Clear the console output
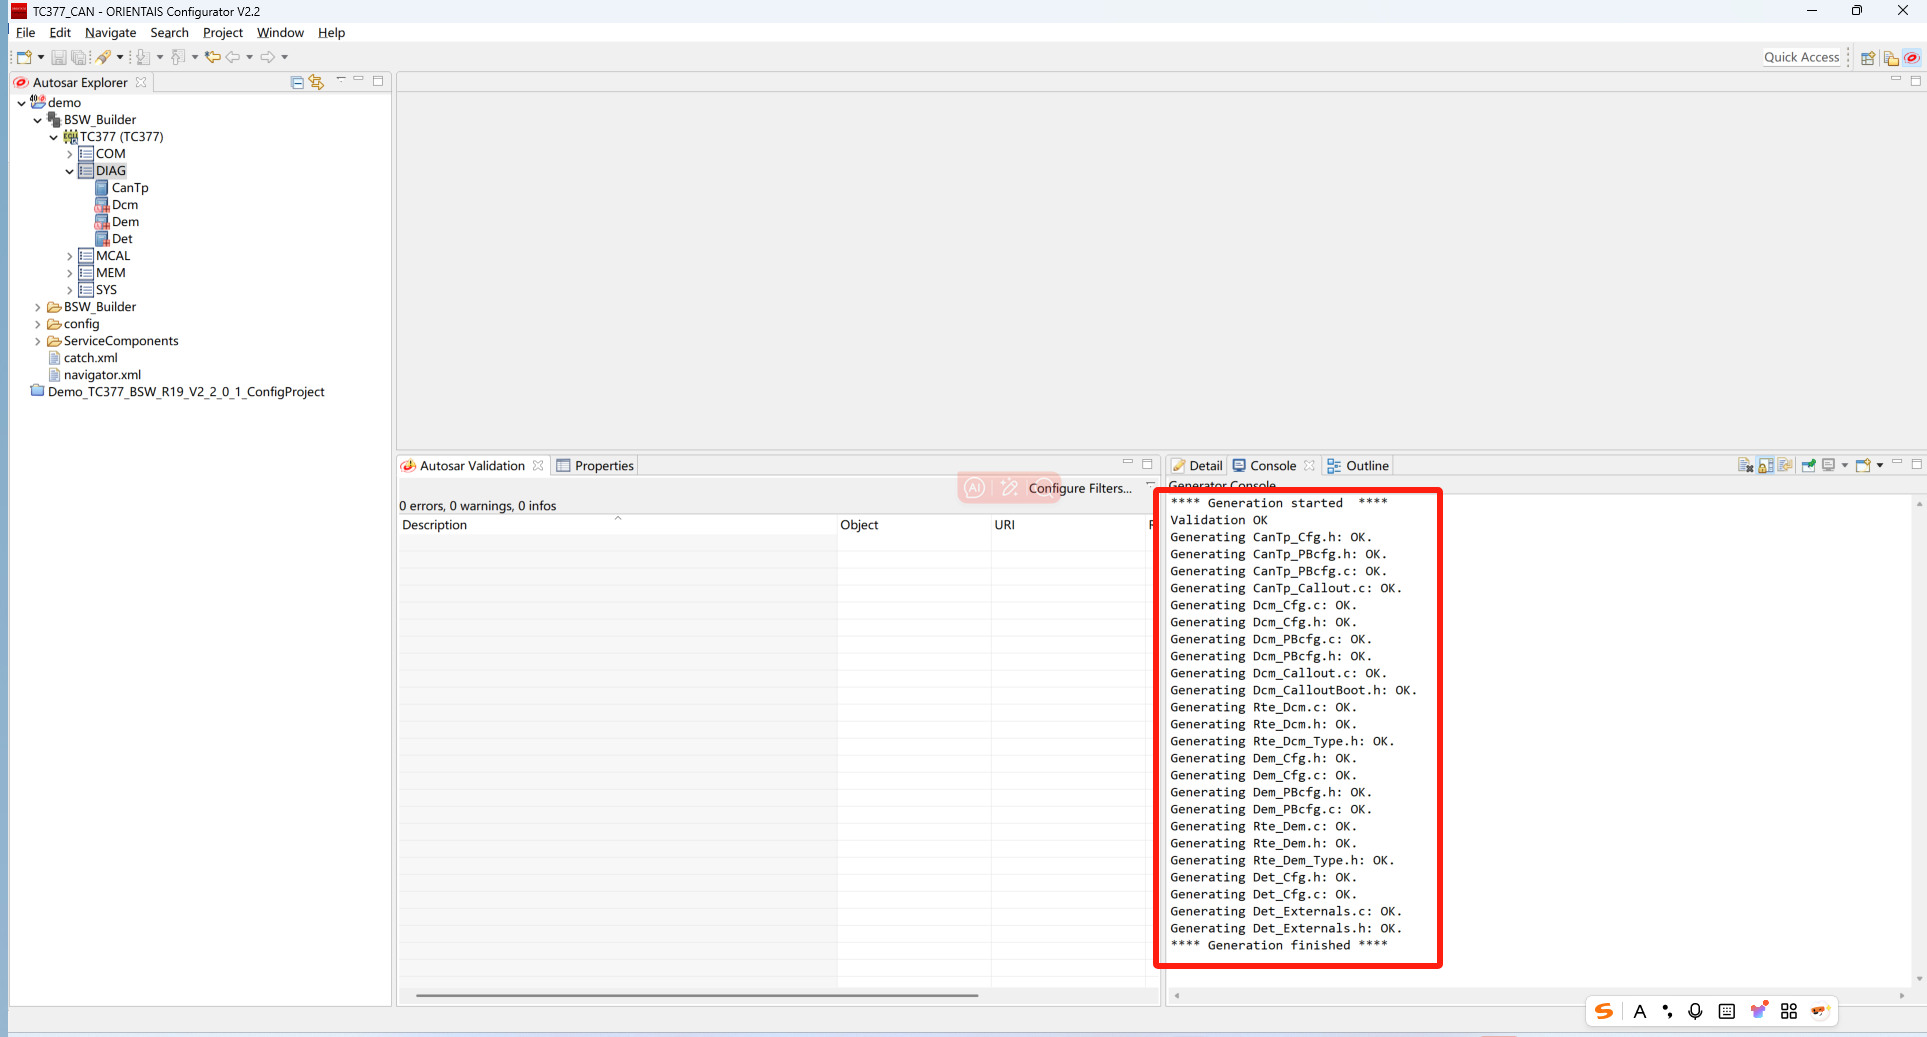 [1745, 466]
